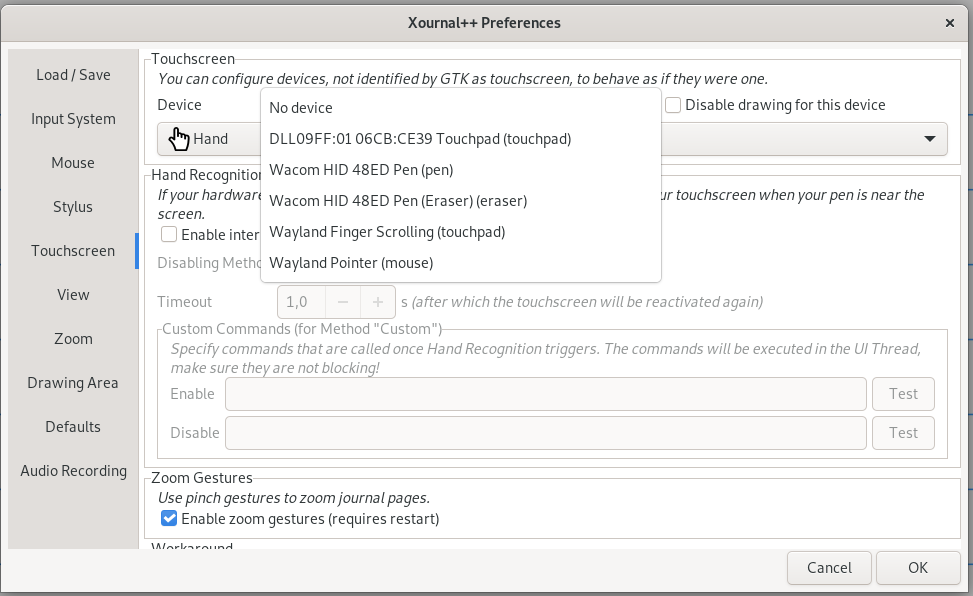Select the Wayland Pointer mouse entry
The height and width of the screenshot is (596, 973).
pyautogui.click(x=351, y=262)
